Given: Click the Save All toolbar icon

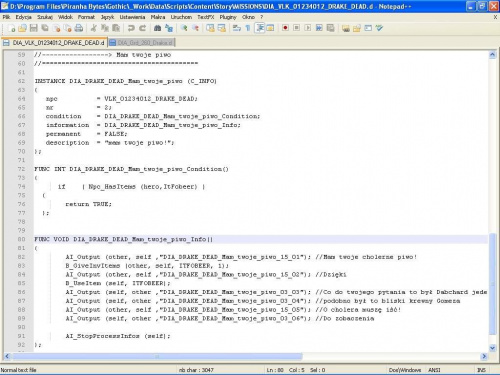Looking at the screenshot, I should [45, 28].
